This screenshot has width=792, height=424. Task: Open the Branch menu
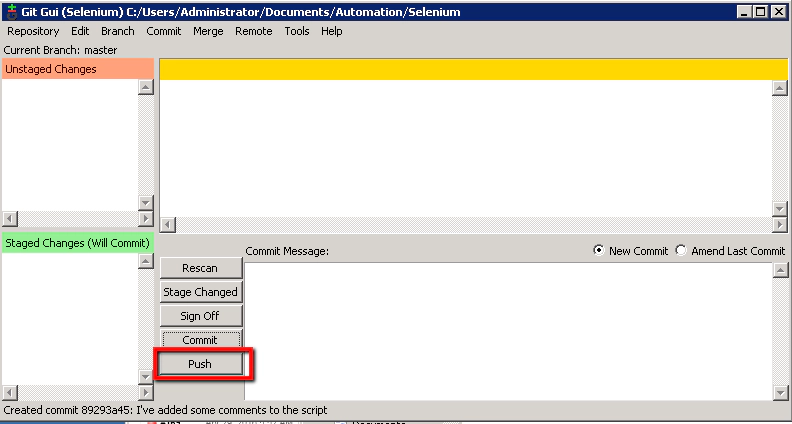pyautogui.click(x=118, y=31)
